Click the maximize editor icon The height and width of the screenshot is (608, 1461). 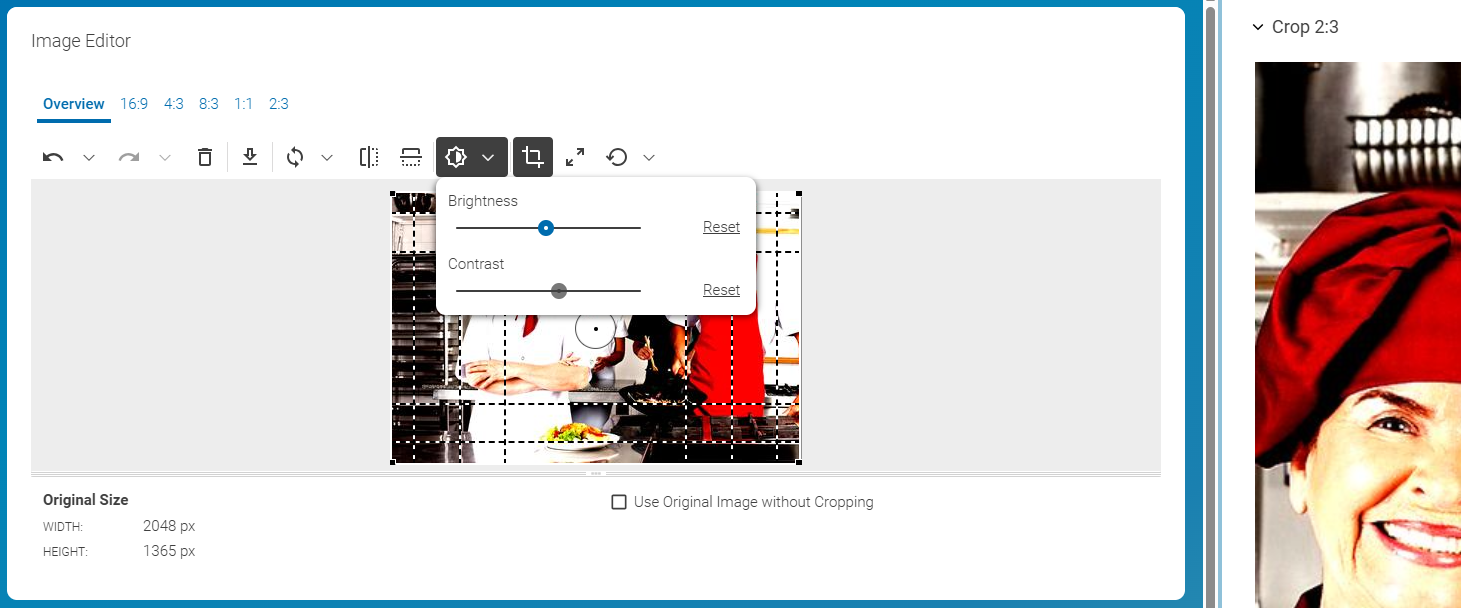pyautogui.click(x=574, y=157)
